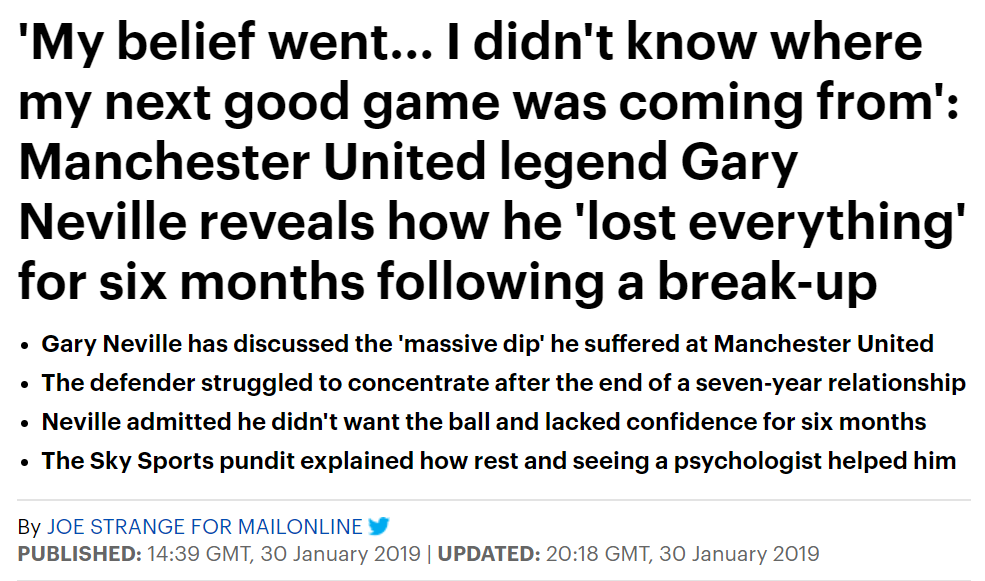The width and height of the screenshot is (985, 581).
Task: Select the 'massive dip' bullet point text
Action: coord(487,344)
